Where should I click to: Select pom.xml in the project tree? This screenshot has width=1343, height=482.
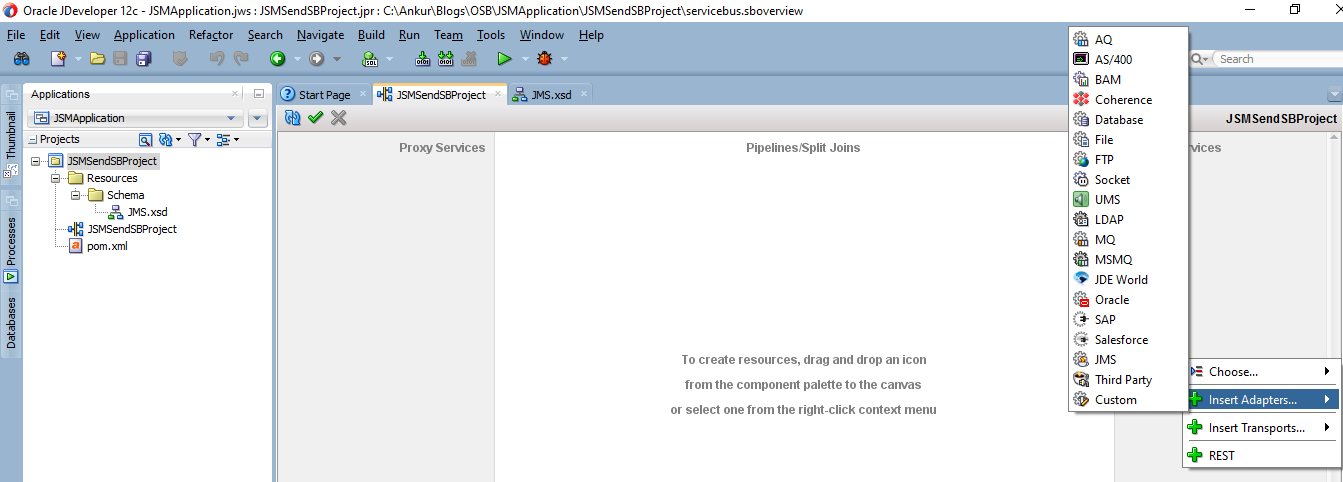coord(107,246)
